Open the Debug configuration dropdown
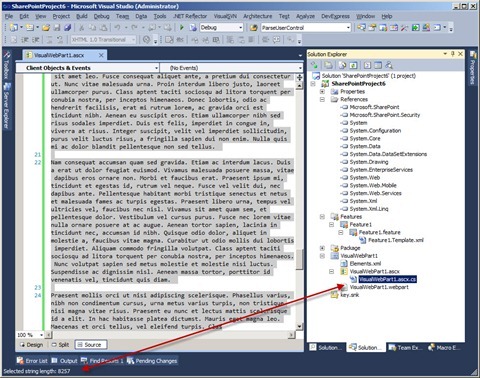The image size is (480, 378). tap(241, 28)
